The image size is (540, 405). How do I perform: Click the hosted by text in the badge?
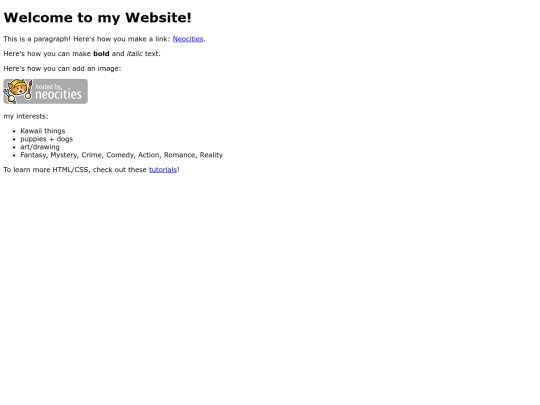pyautogui.click(x=49, y=86)
